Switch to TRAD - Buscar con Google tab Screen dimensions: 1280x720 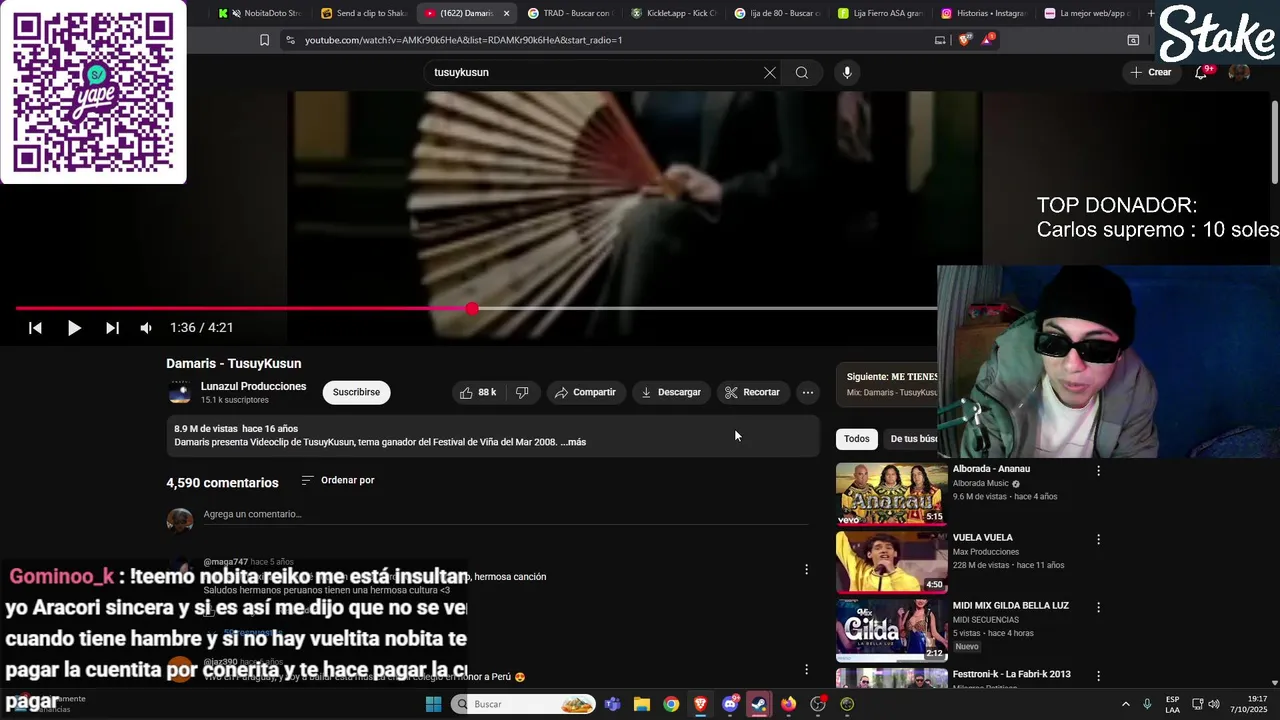[571, 13]
